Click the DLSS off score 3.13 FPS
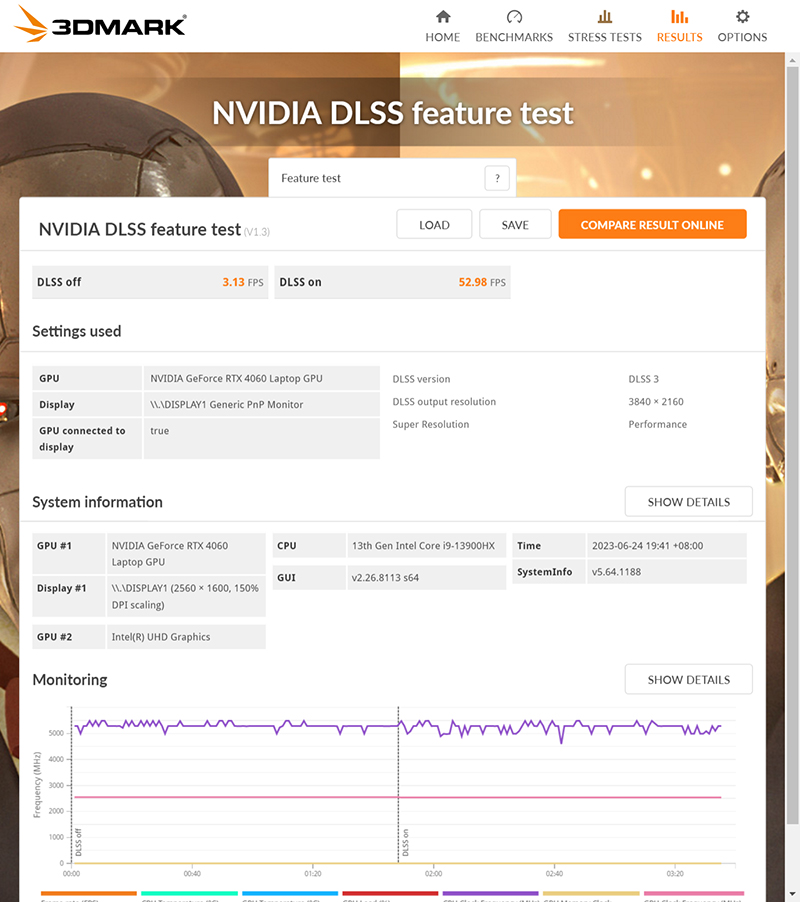This screenshot has height=902, width=800. click(x=243, y=282)
